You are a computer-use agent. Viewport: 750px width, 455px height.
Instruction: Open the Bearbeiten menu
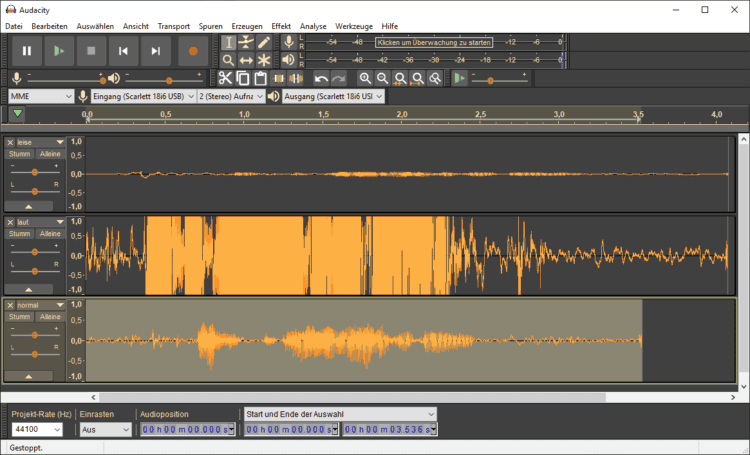coord(49,26)
